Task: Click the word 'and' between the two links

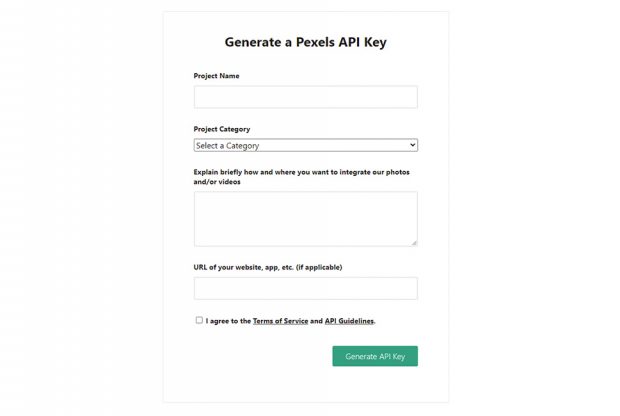Action: [316, 321]
